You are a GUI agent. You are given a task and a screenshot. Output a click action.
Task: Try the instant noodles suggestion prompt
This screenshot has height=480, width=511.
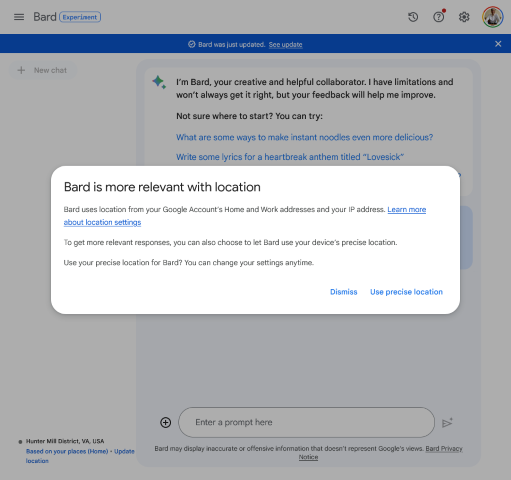click(304, 137)
